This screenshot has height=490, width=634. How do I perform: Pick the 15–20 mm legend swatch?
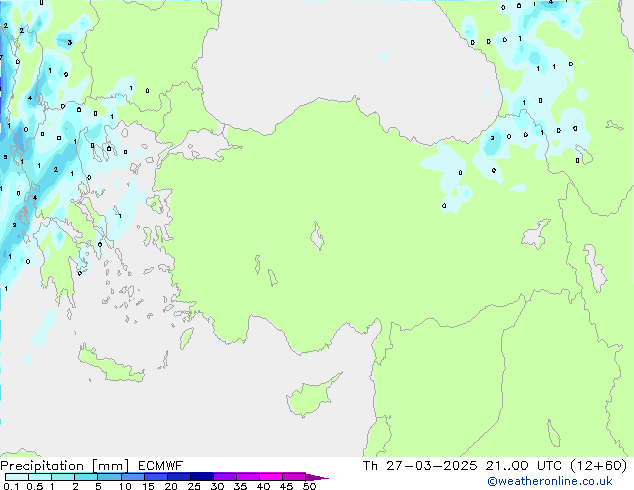(x=155, y=477)
